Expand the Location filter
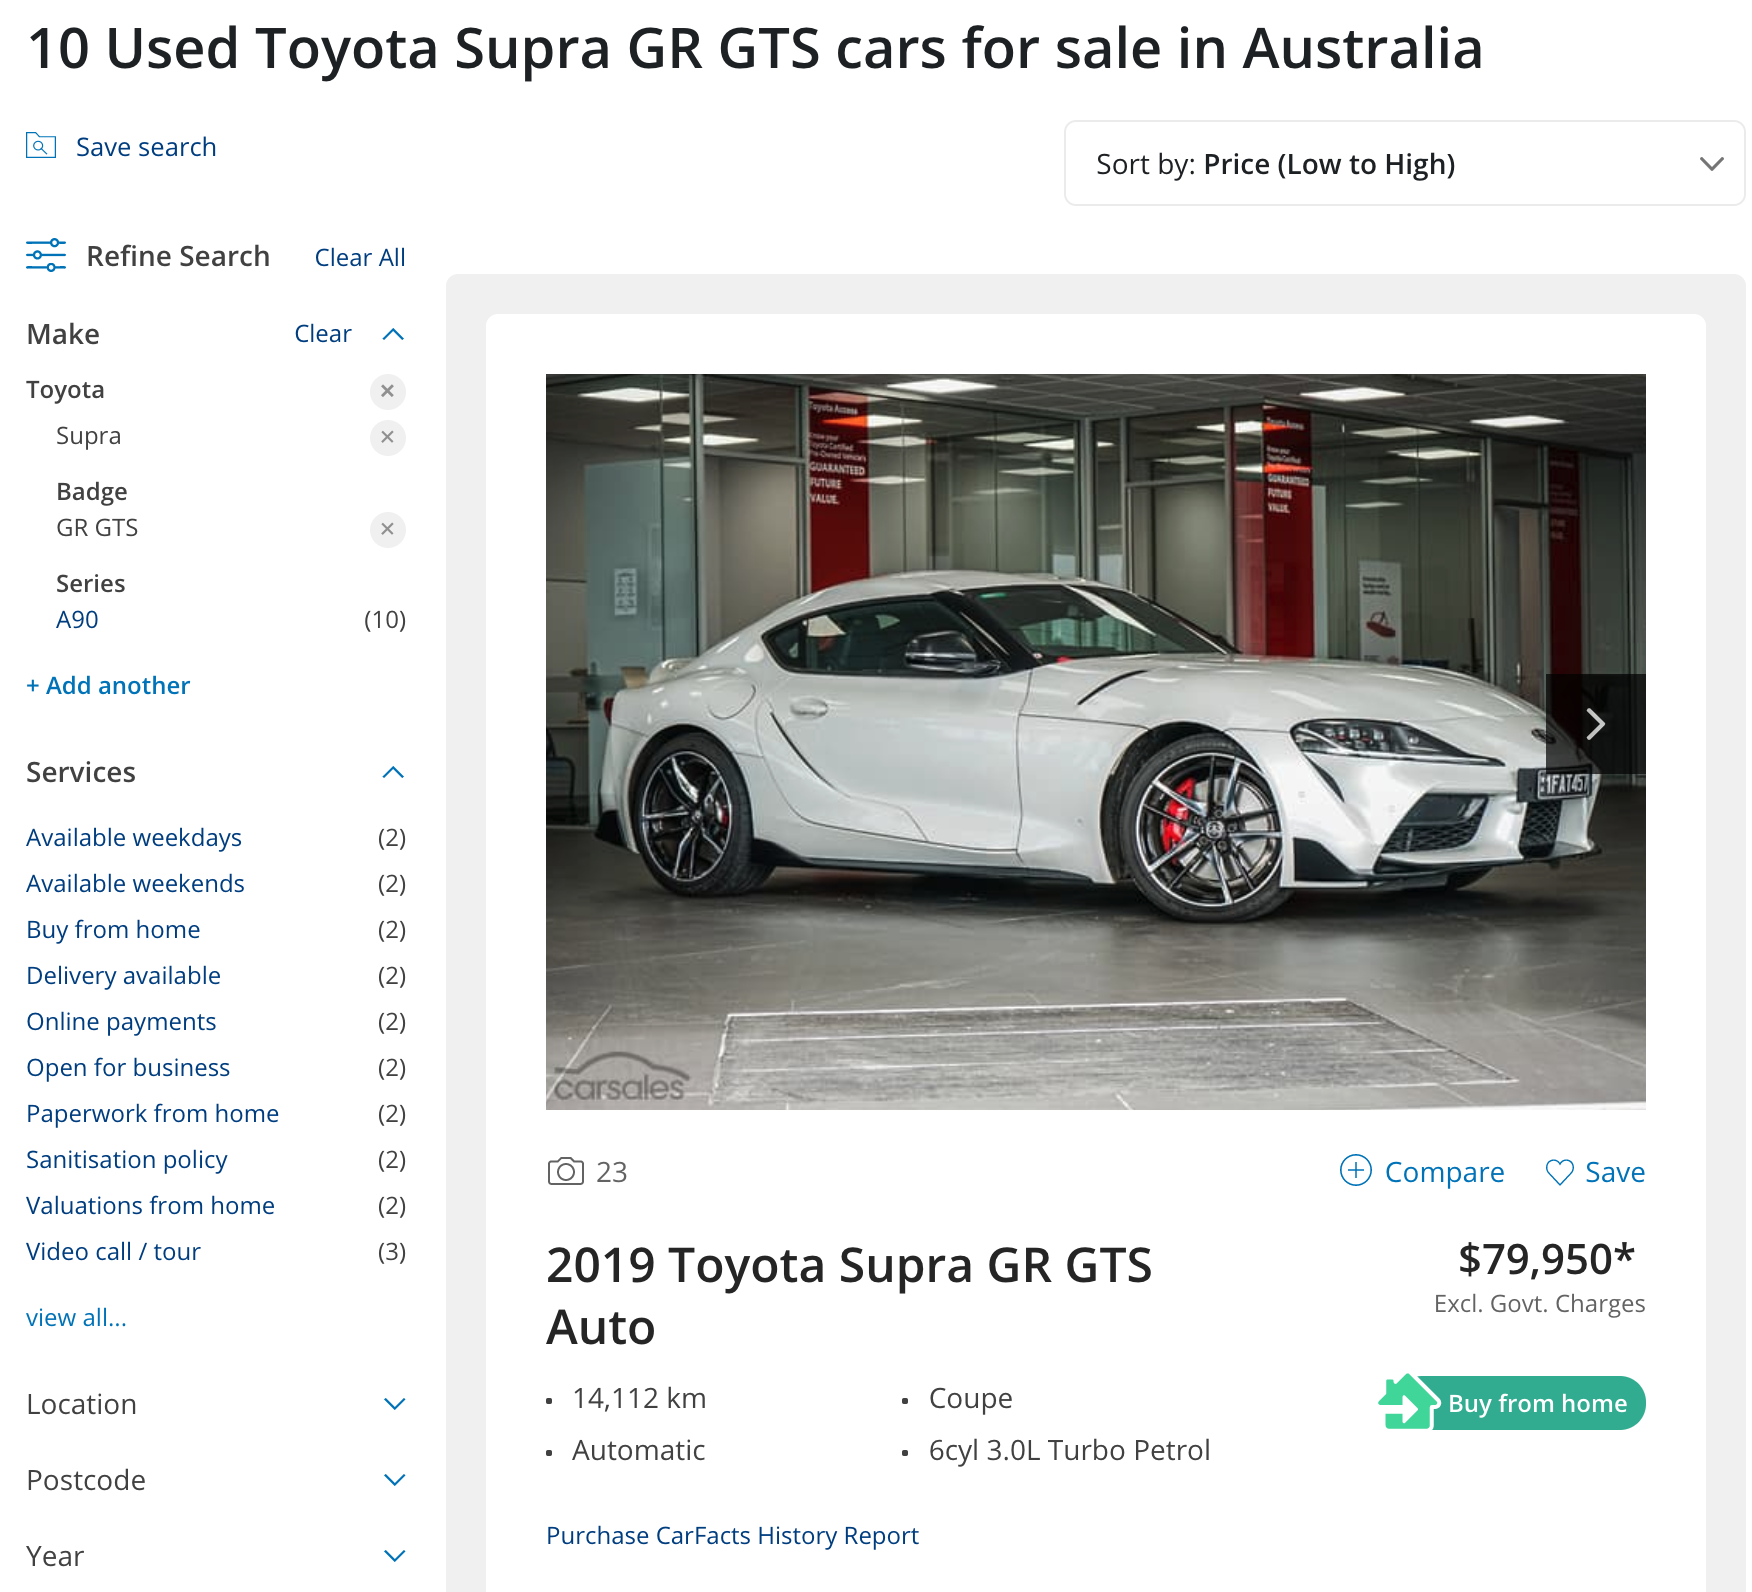 (x=215, y=1404)
